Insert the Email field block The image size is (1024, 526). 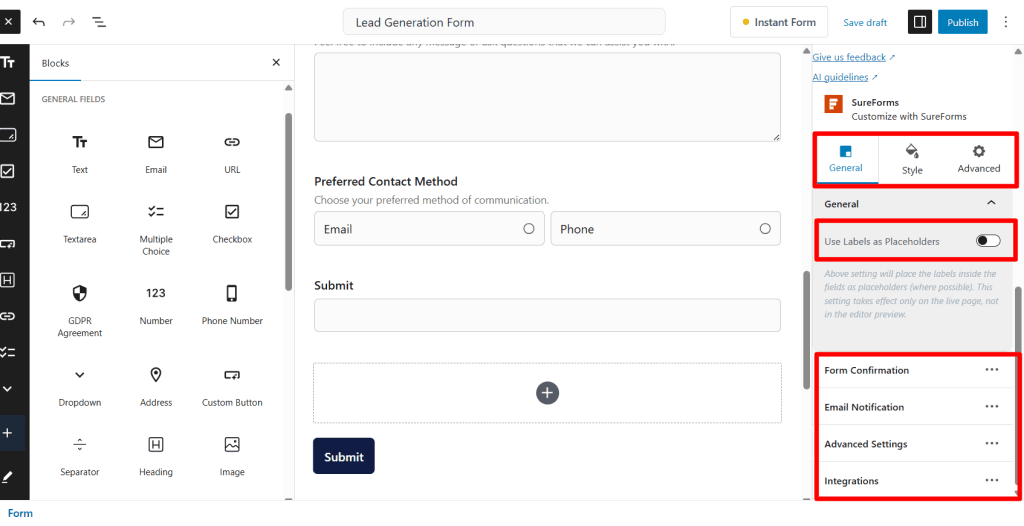click(x=156, y=153)
